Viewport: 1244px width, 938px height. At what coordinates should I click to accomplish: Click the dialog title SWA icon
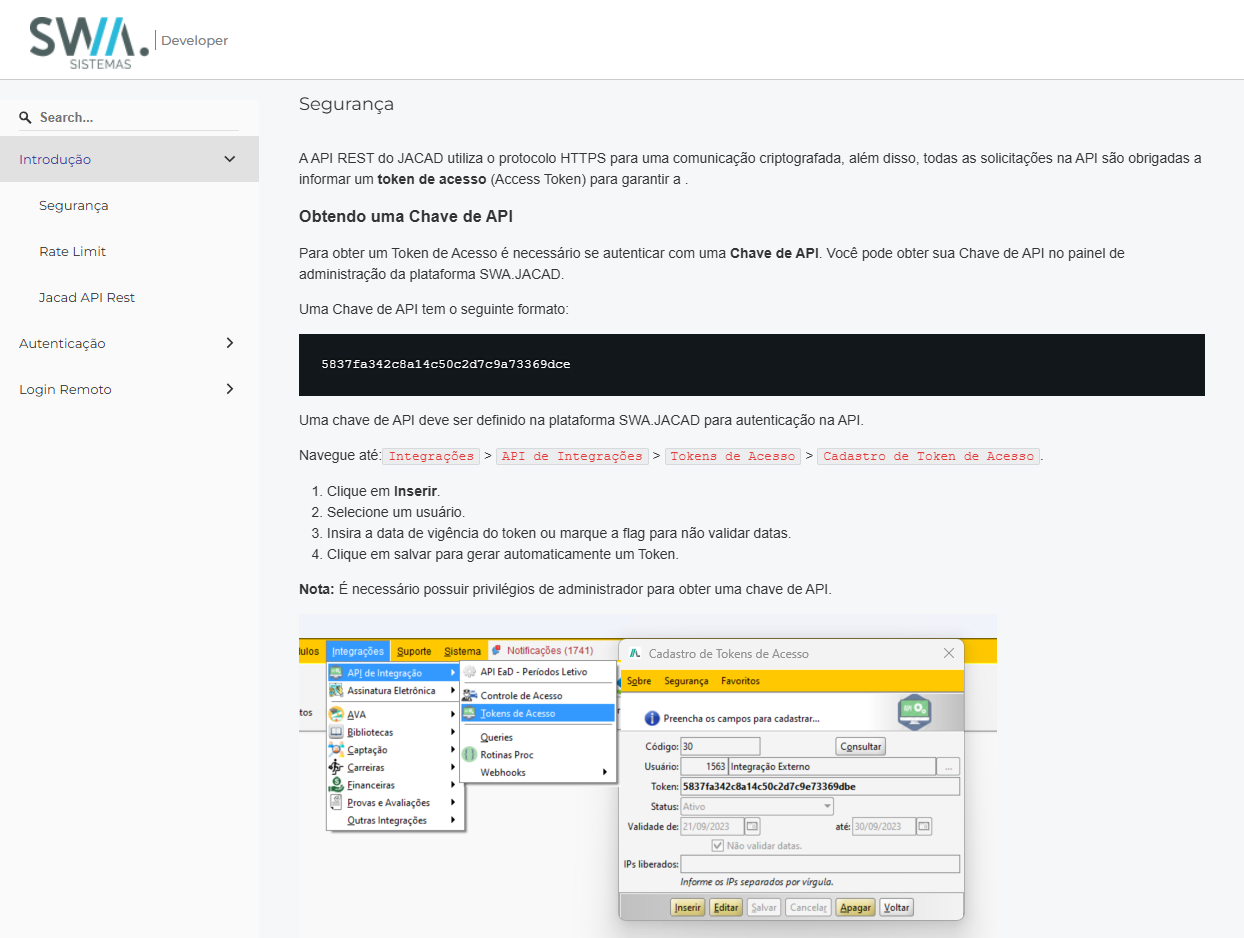[x=634, y=653]
